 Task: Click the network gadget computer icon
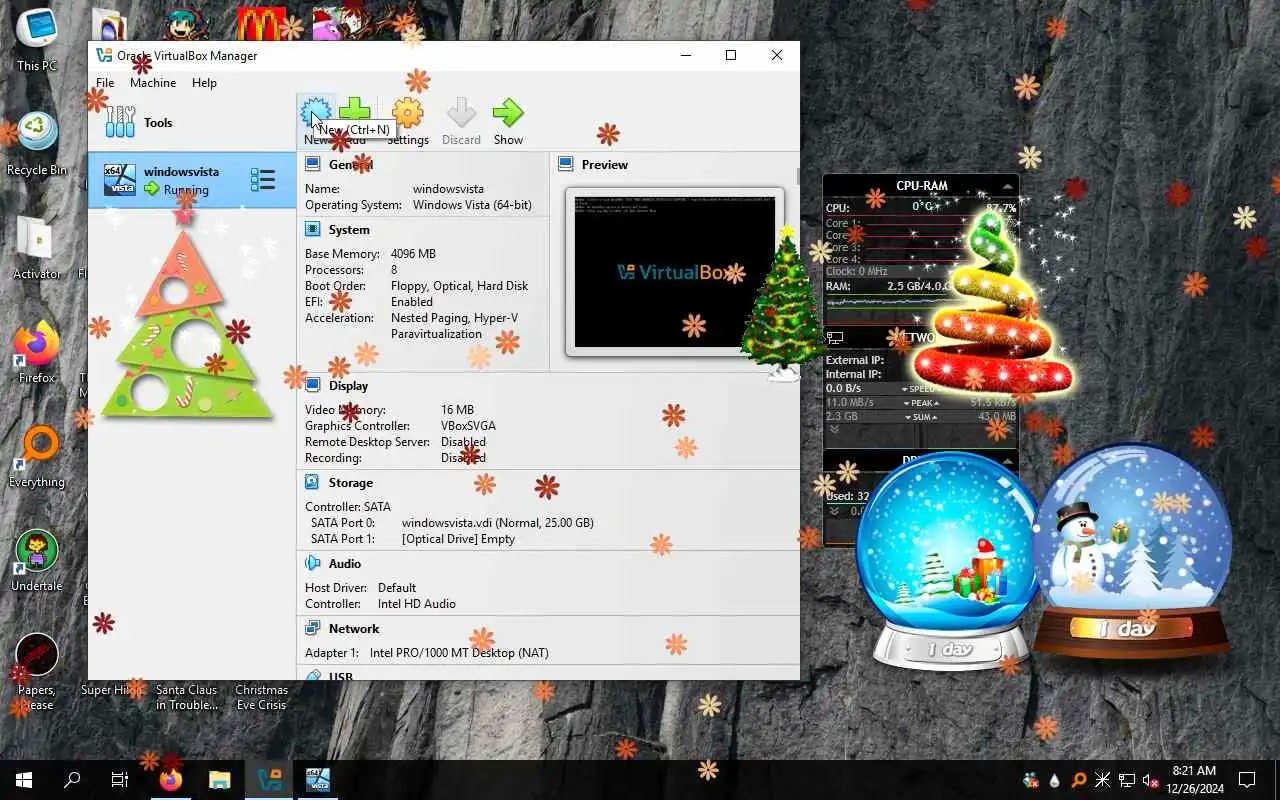835,338
